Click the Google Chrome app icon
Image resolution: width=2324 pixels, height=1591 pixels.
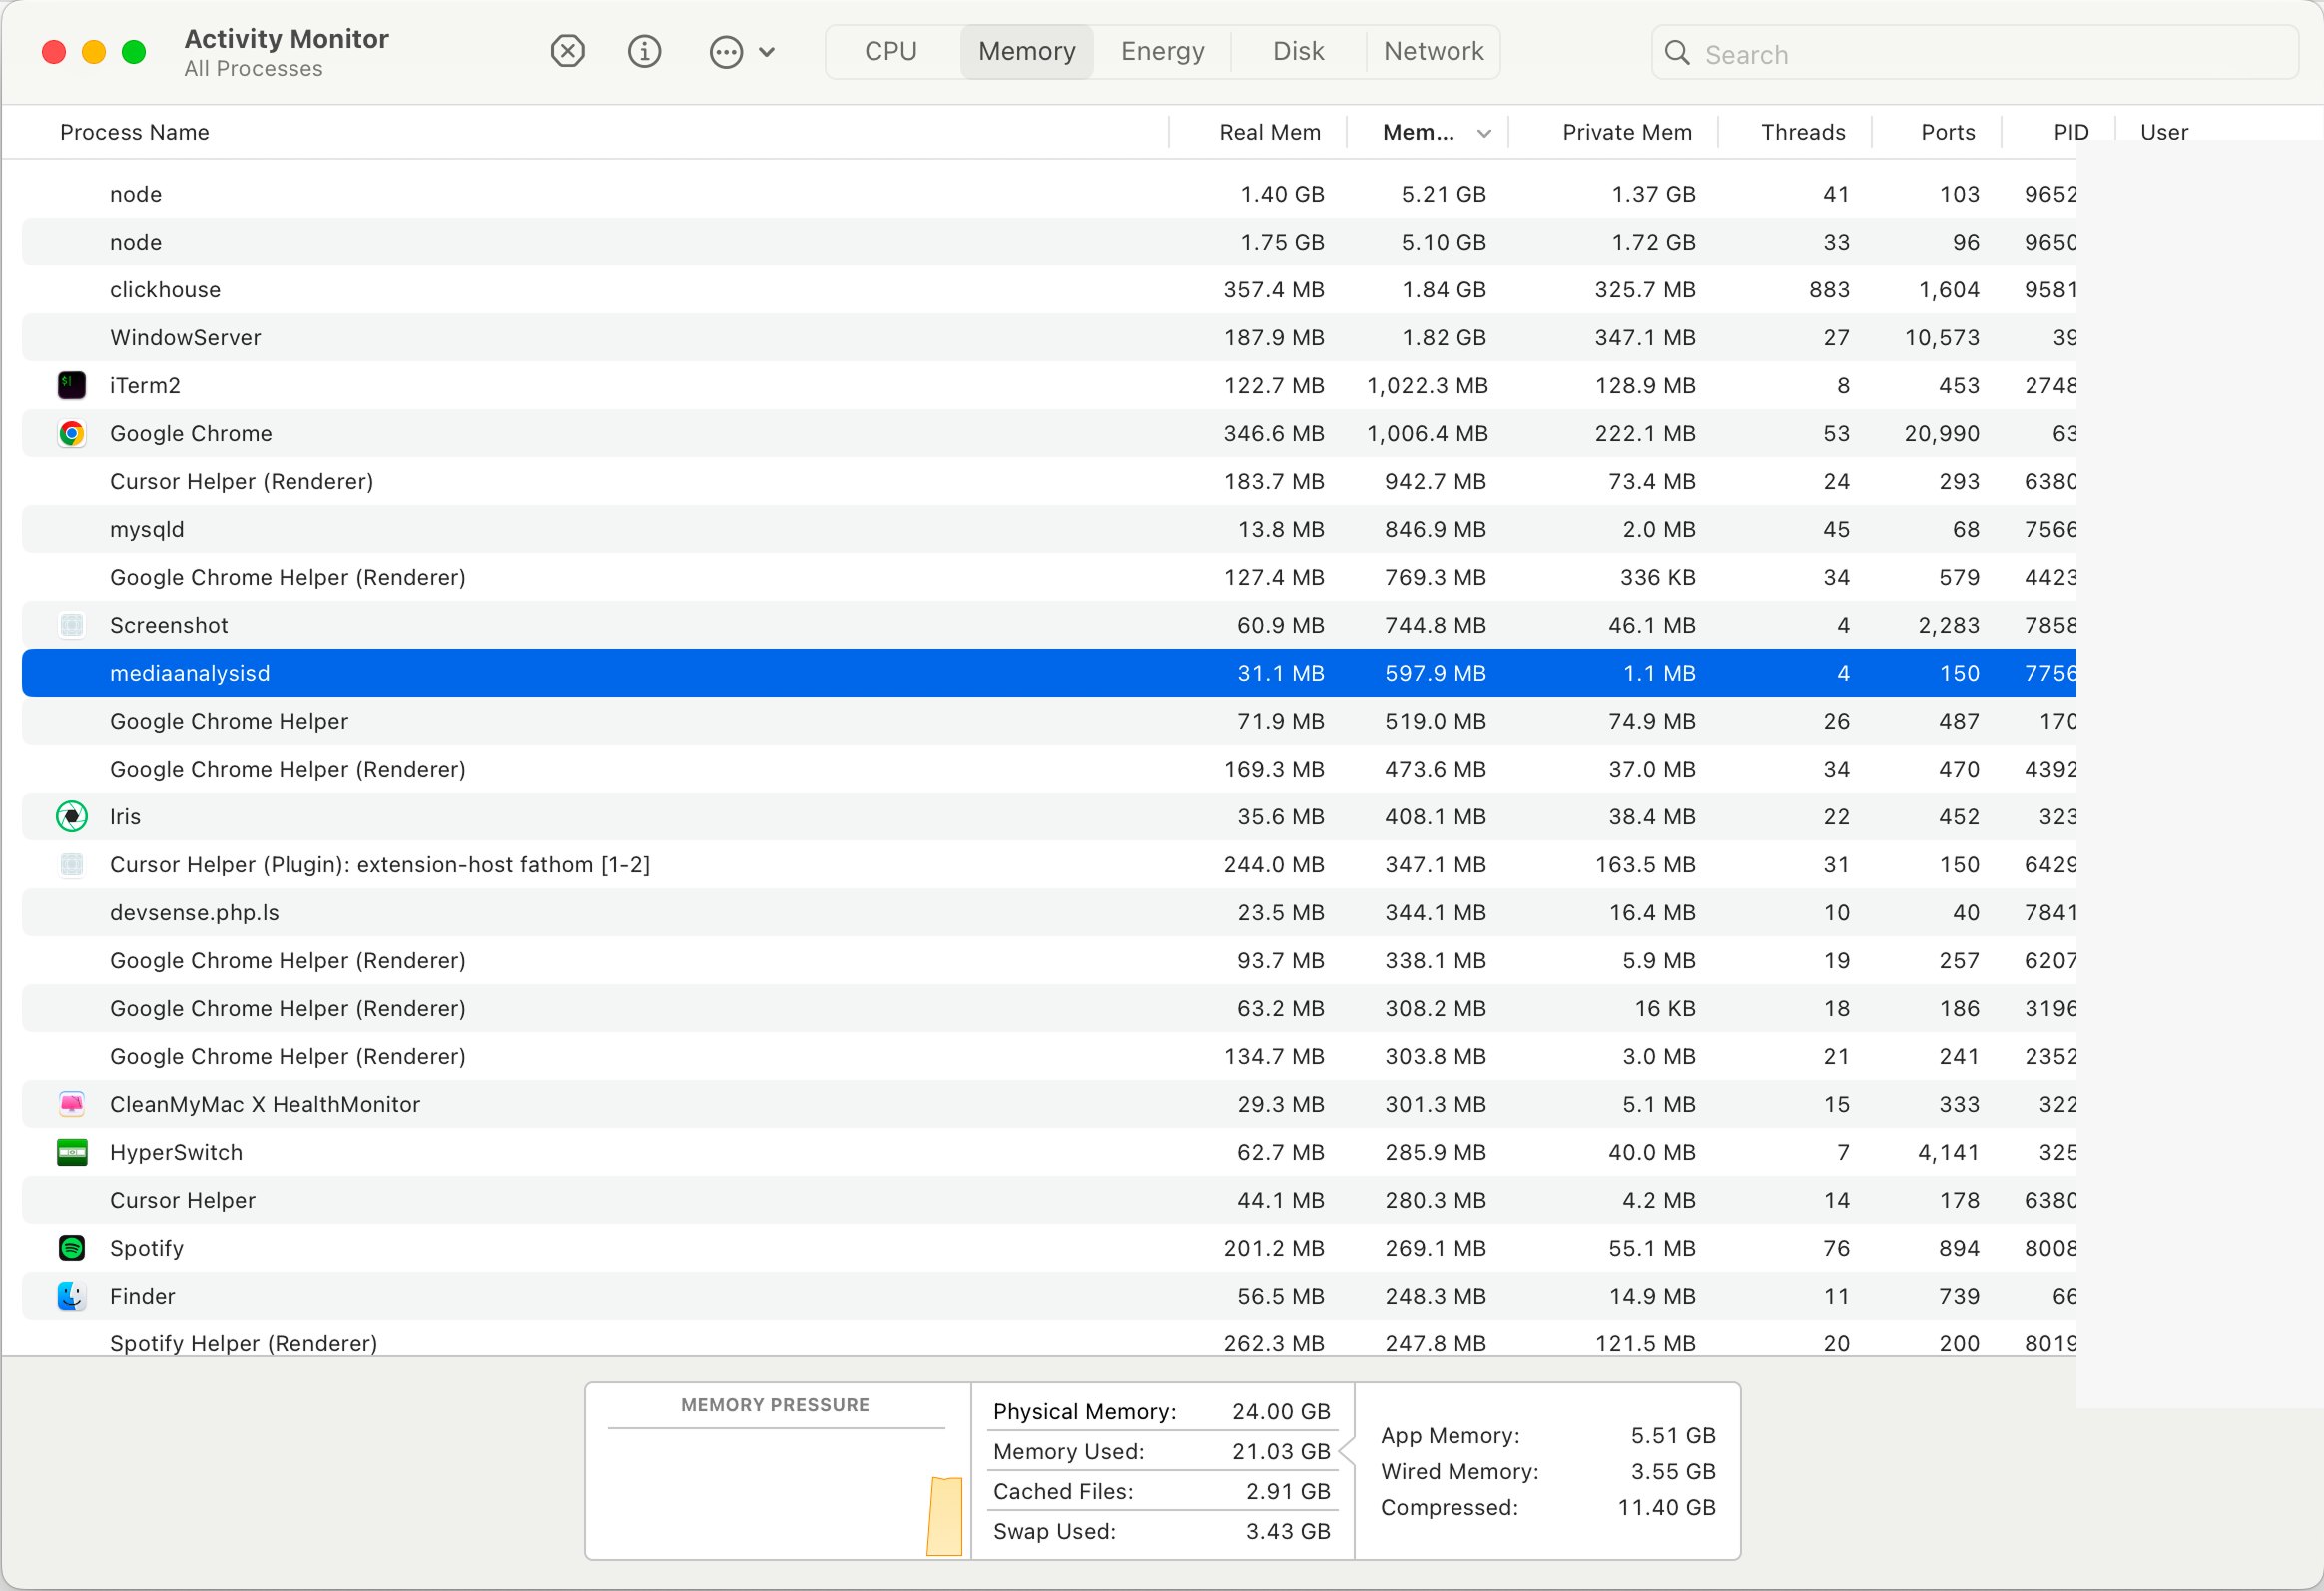click(72, 433)
